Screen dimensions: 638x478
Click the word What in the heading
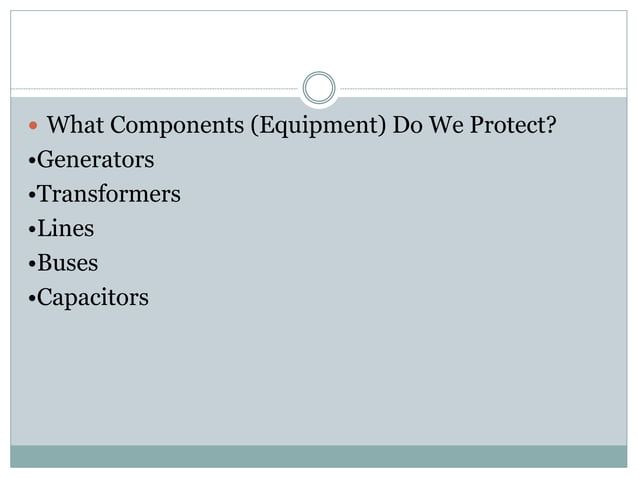75,124
